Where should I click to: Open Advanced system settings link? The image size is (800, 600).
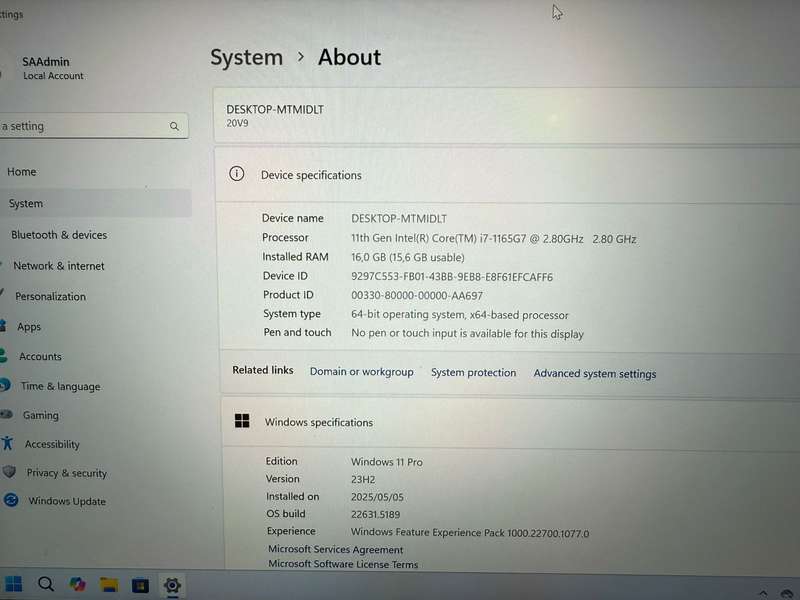coord(595,373)
